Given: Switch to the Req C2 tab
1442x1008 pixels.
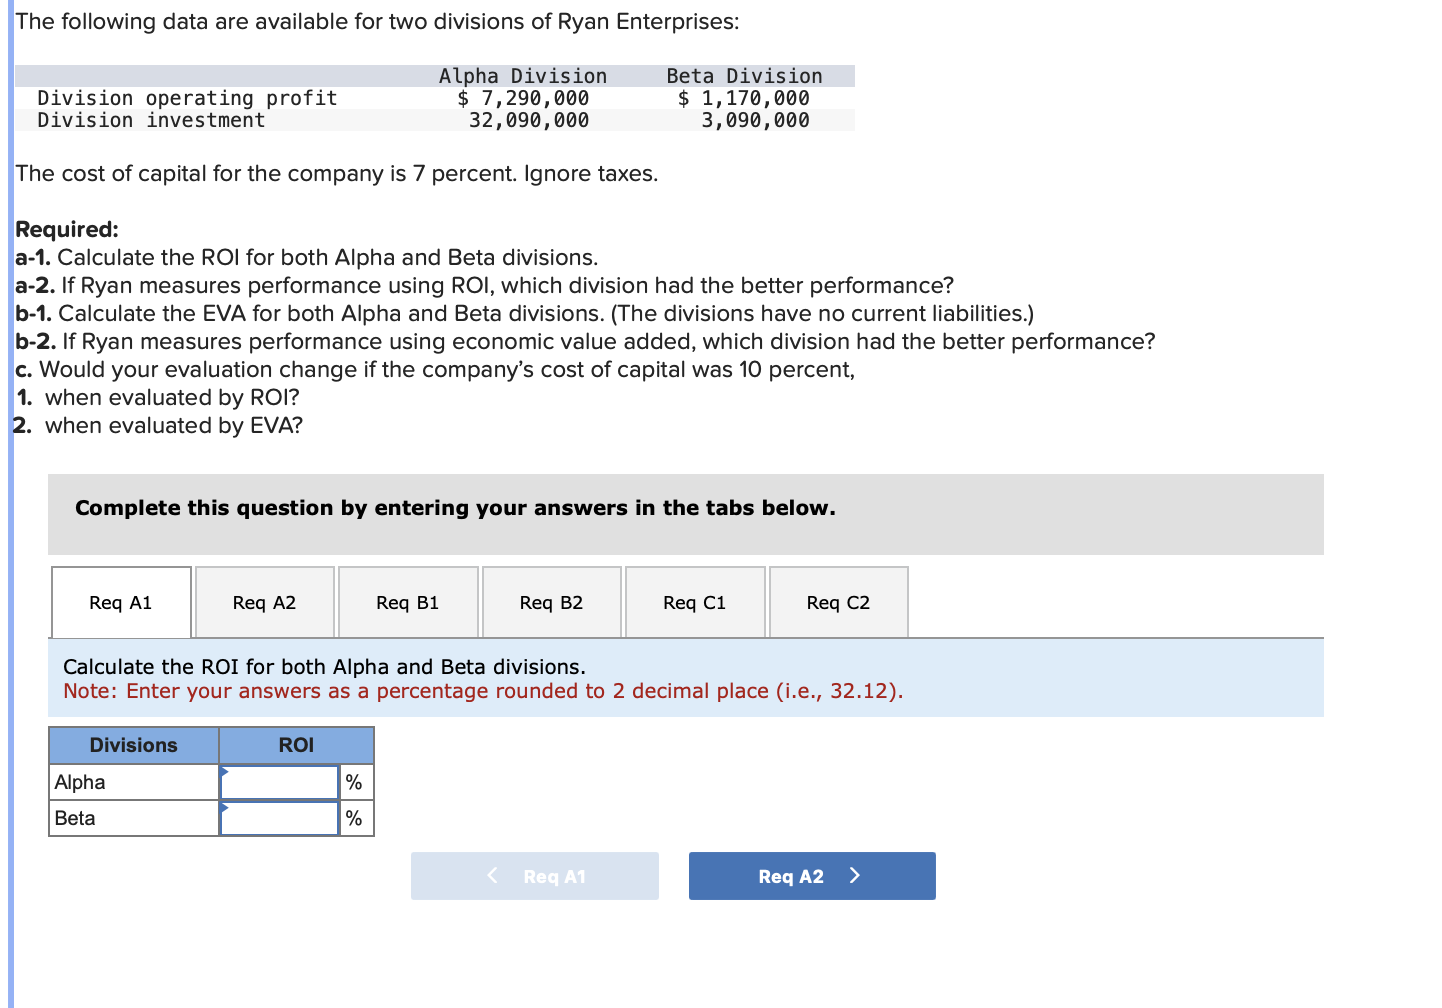Looking at the screenshot, I should [838, 602].
